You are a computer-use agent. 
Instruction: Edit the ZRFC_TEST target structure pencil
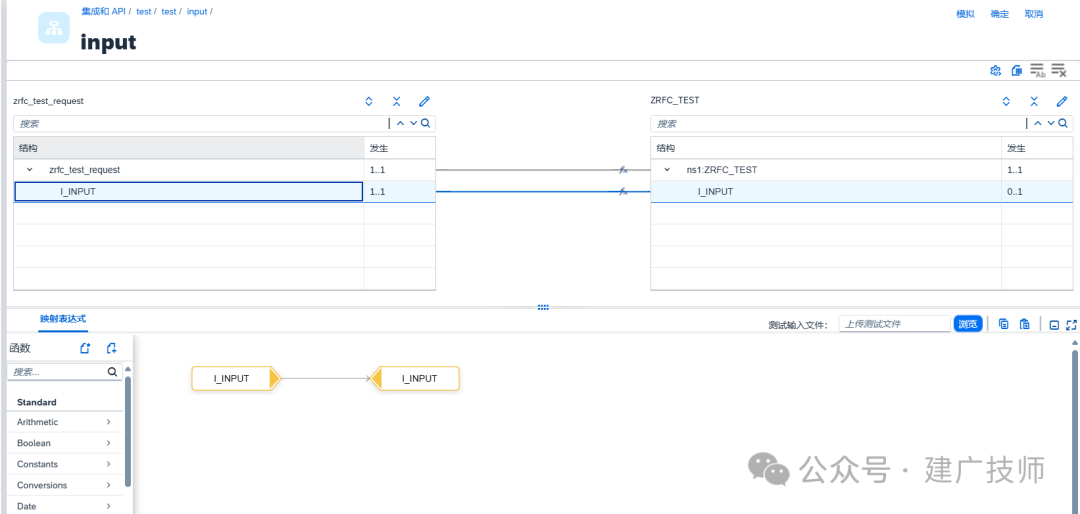[x=1061, y=101]
